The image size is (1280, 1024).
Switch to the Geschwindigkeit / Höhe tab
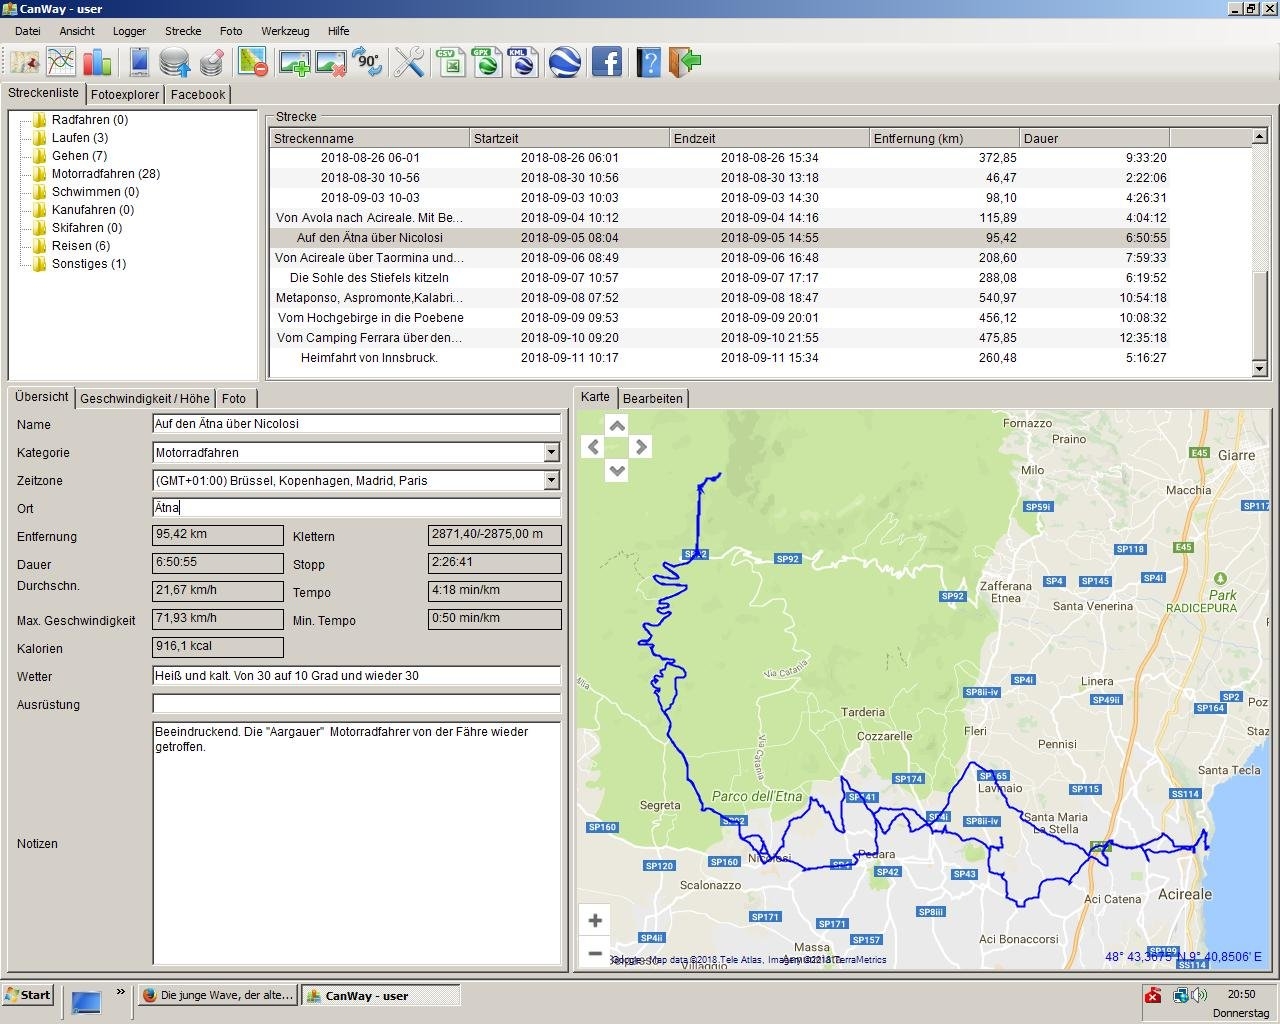click(x=145, y=399)
